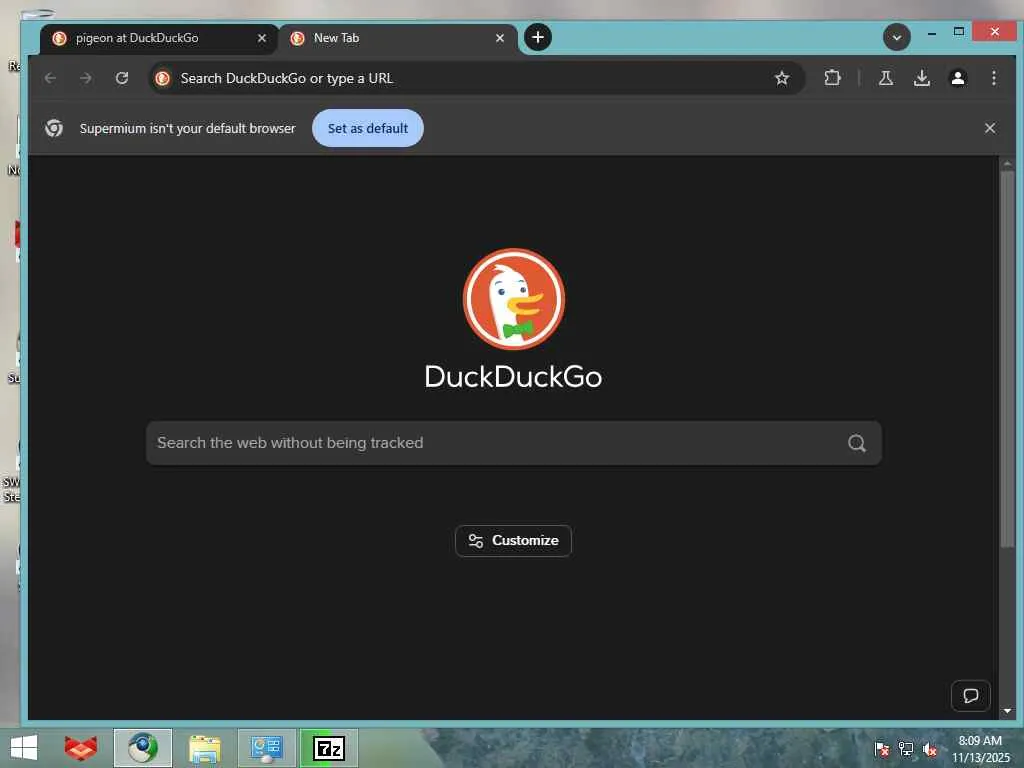This screenshot has height=768, width=1024.
Task: Open 7-Zip from the taskbar
Action: 328,748
